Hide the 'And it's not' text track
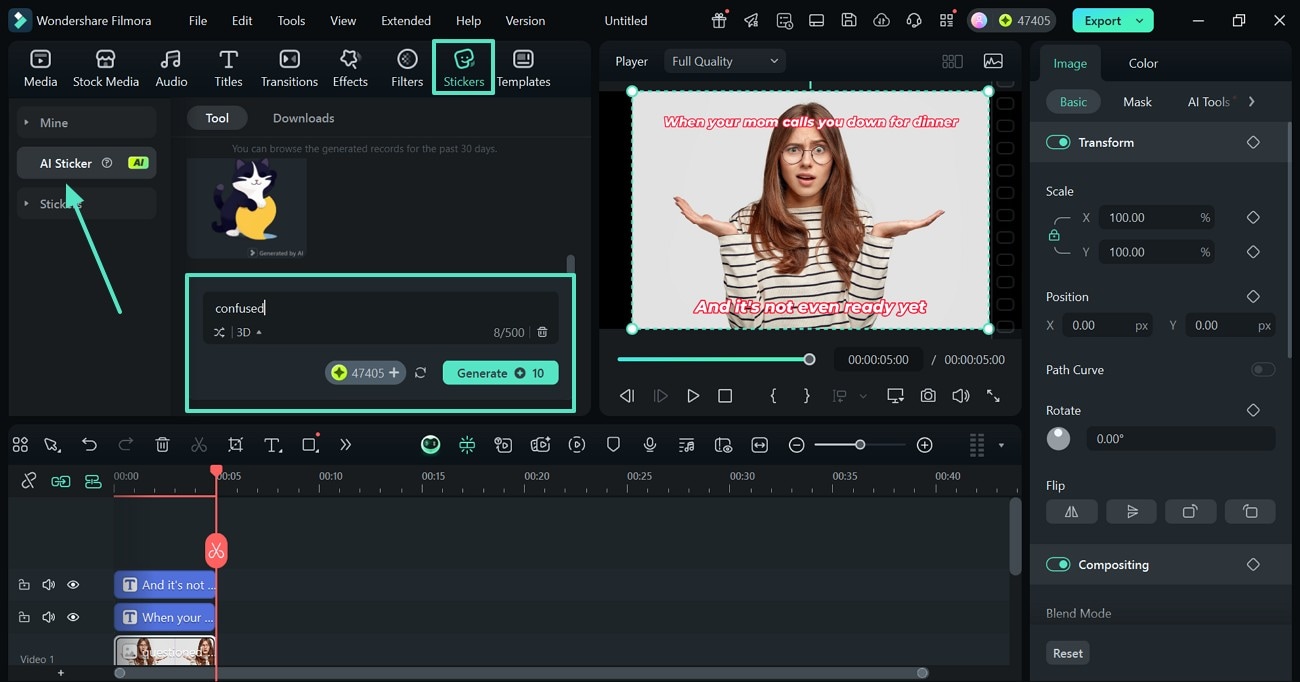 [73, 585]
